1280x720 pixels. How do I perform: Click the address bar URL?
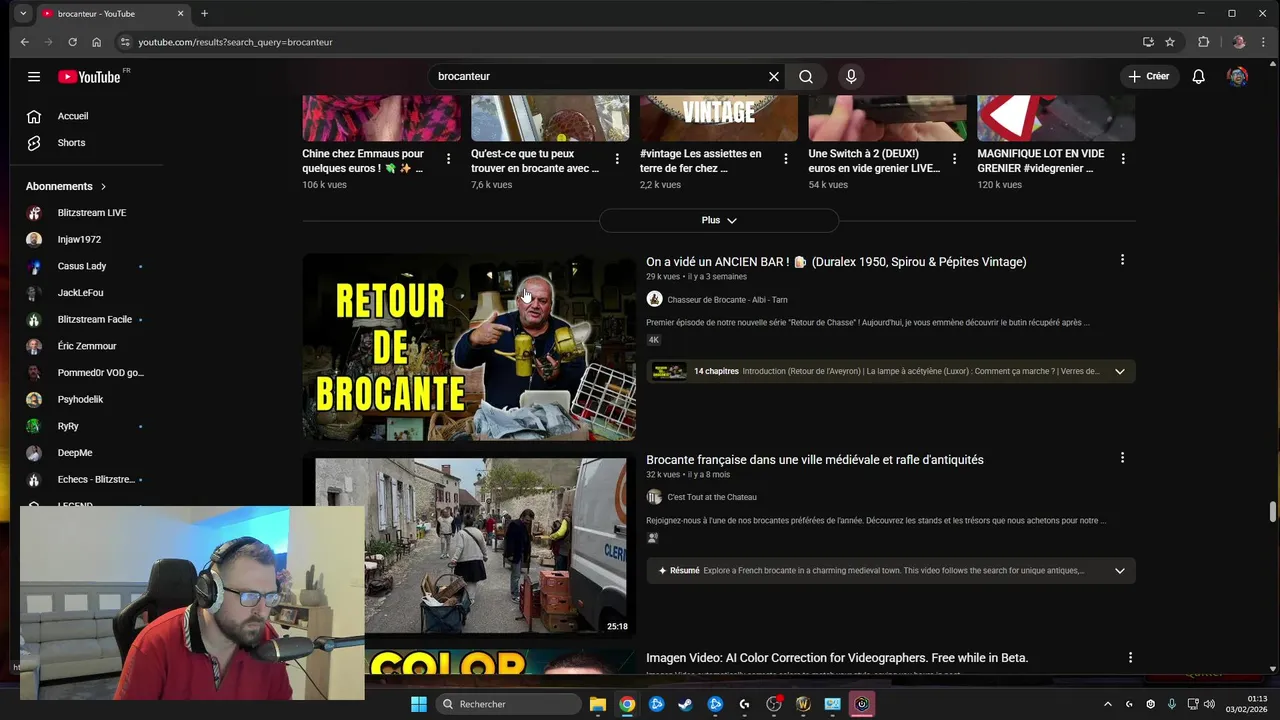pos(235,42)
